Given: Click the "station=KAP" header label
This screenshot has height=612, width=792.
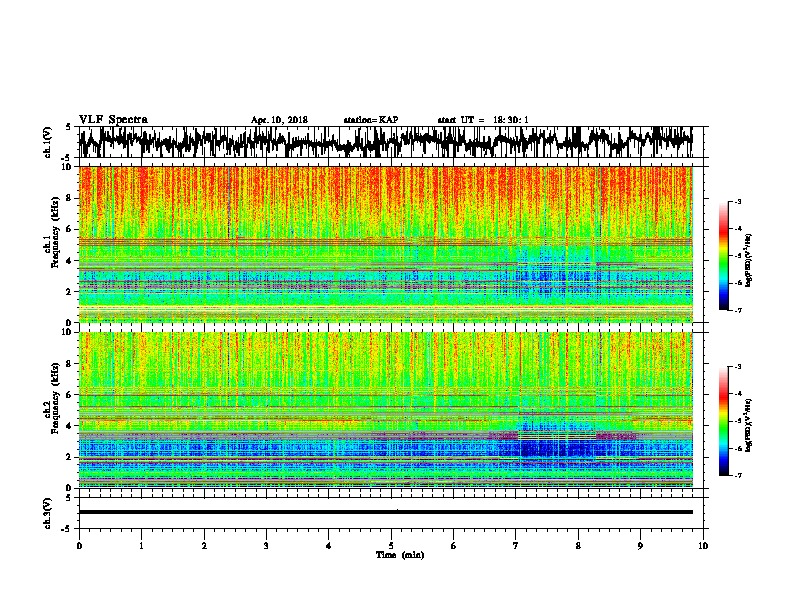Looking at the screenshot, I should point(371,120).
